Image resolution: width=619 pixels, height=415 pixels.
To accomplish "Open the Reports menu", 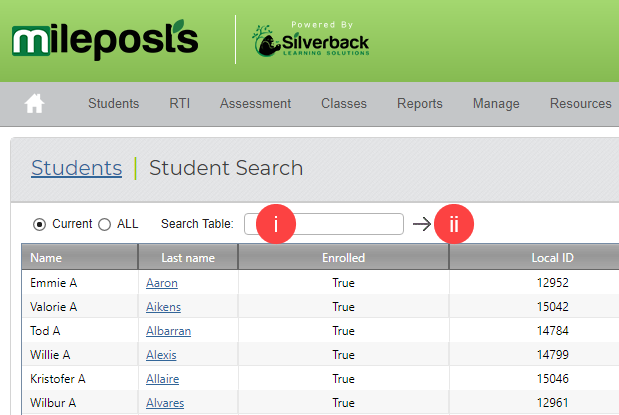I will [420, 103].
